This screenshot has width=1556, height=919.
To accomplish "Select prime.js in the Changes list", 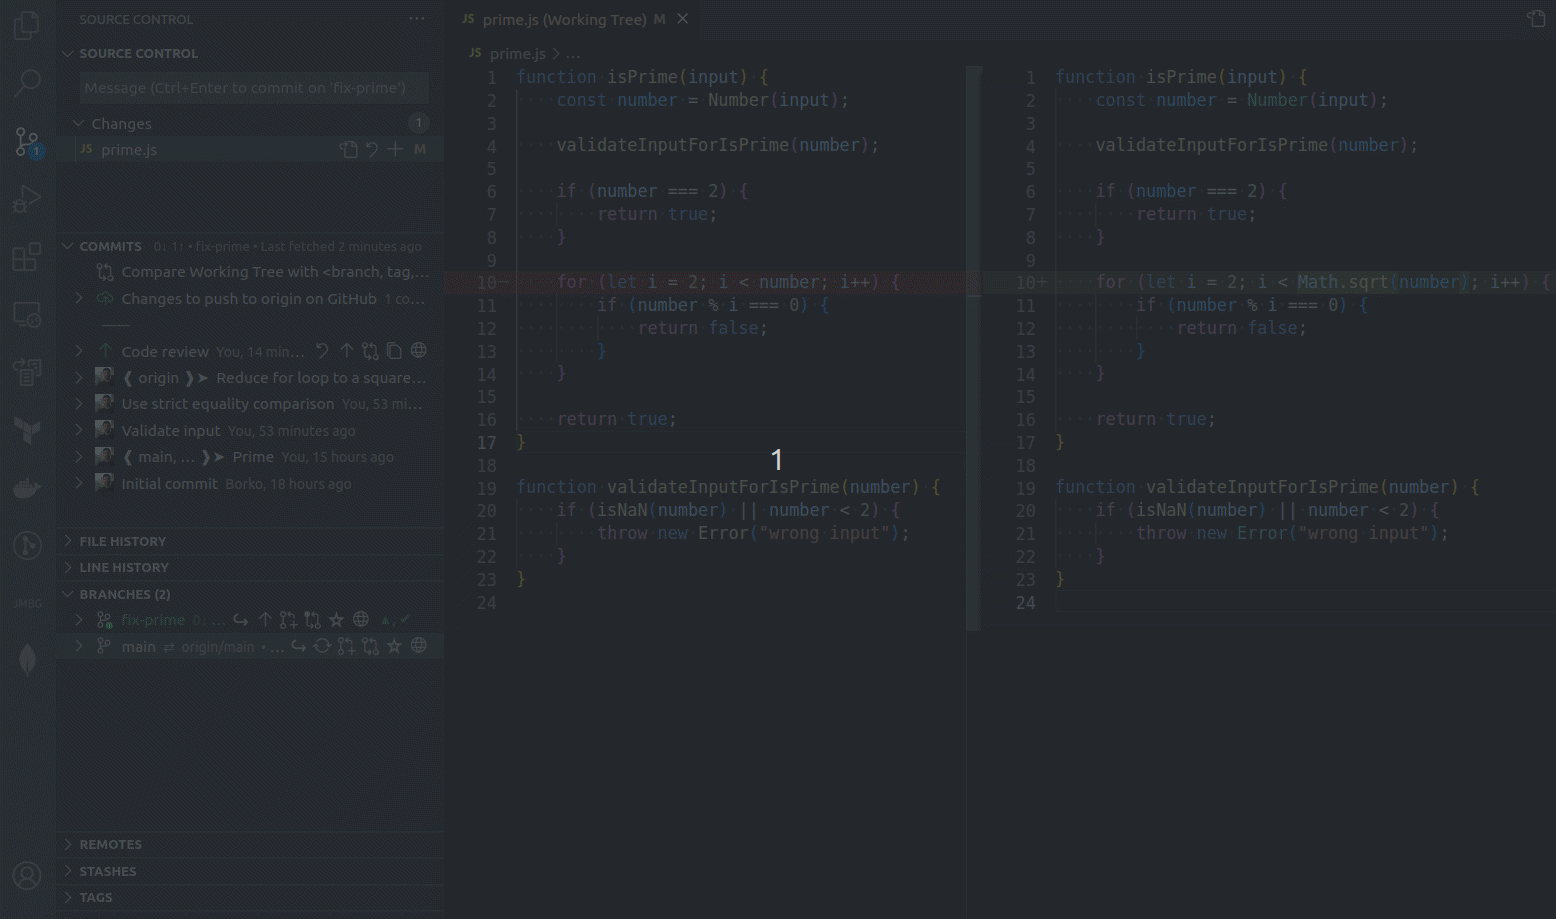I will click(250, 149).
